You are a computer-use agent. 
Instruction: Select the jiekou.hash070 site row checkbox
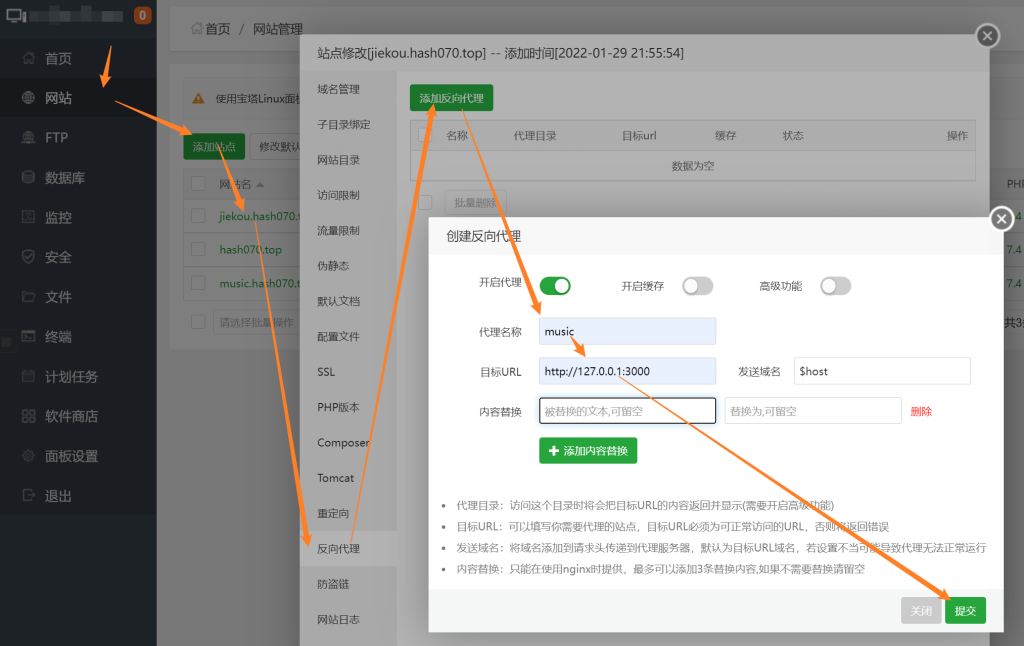tap(199, 216)
